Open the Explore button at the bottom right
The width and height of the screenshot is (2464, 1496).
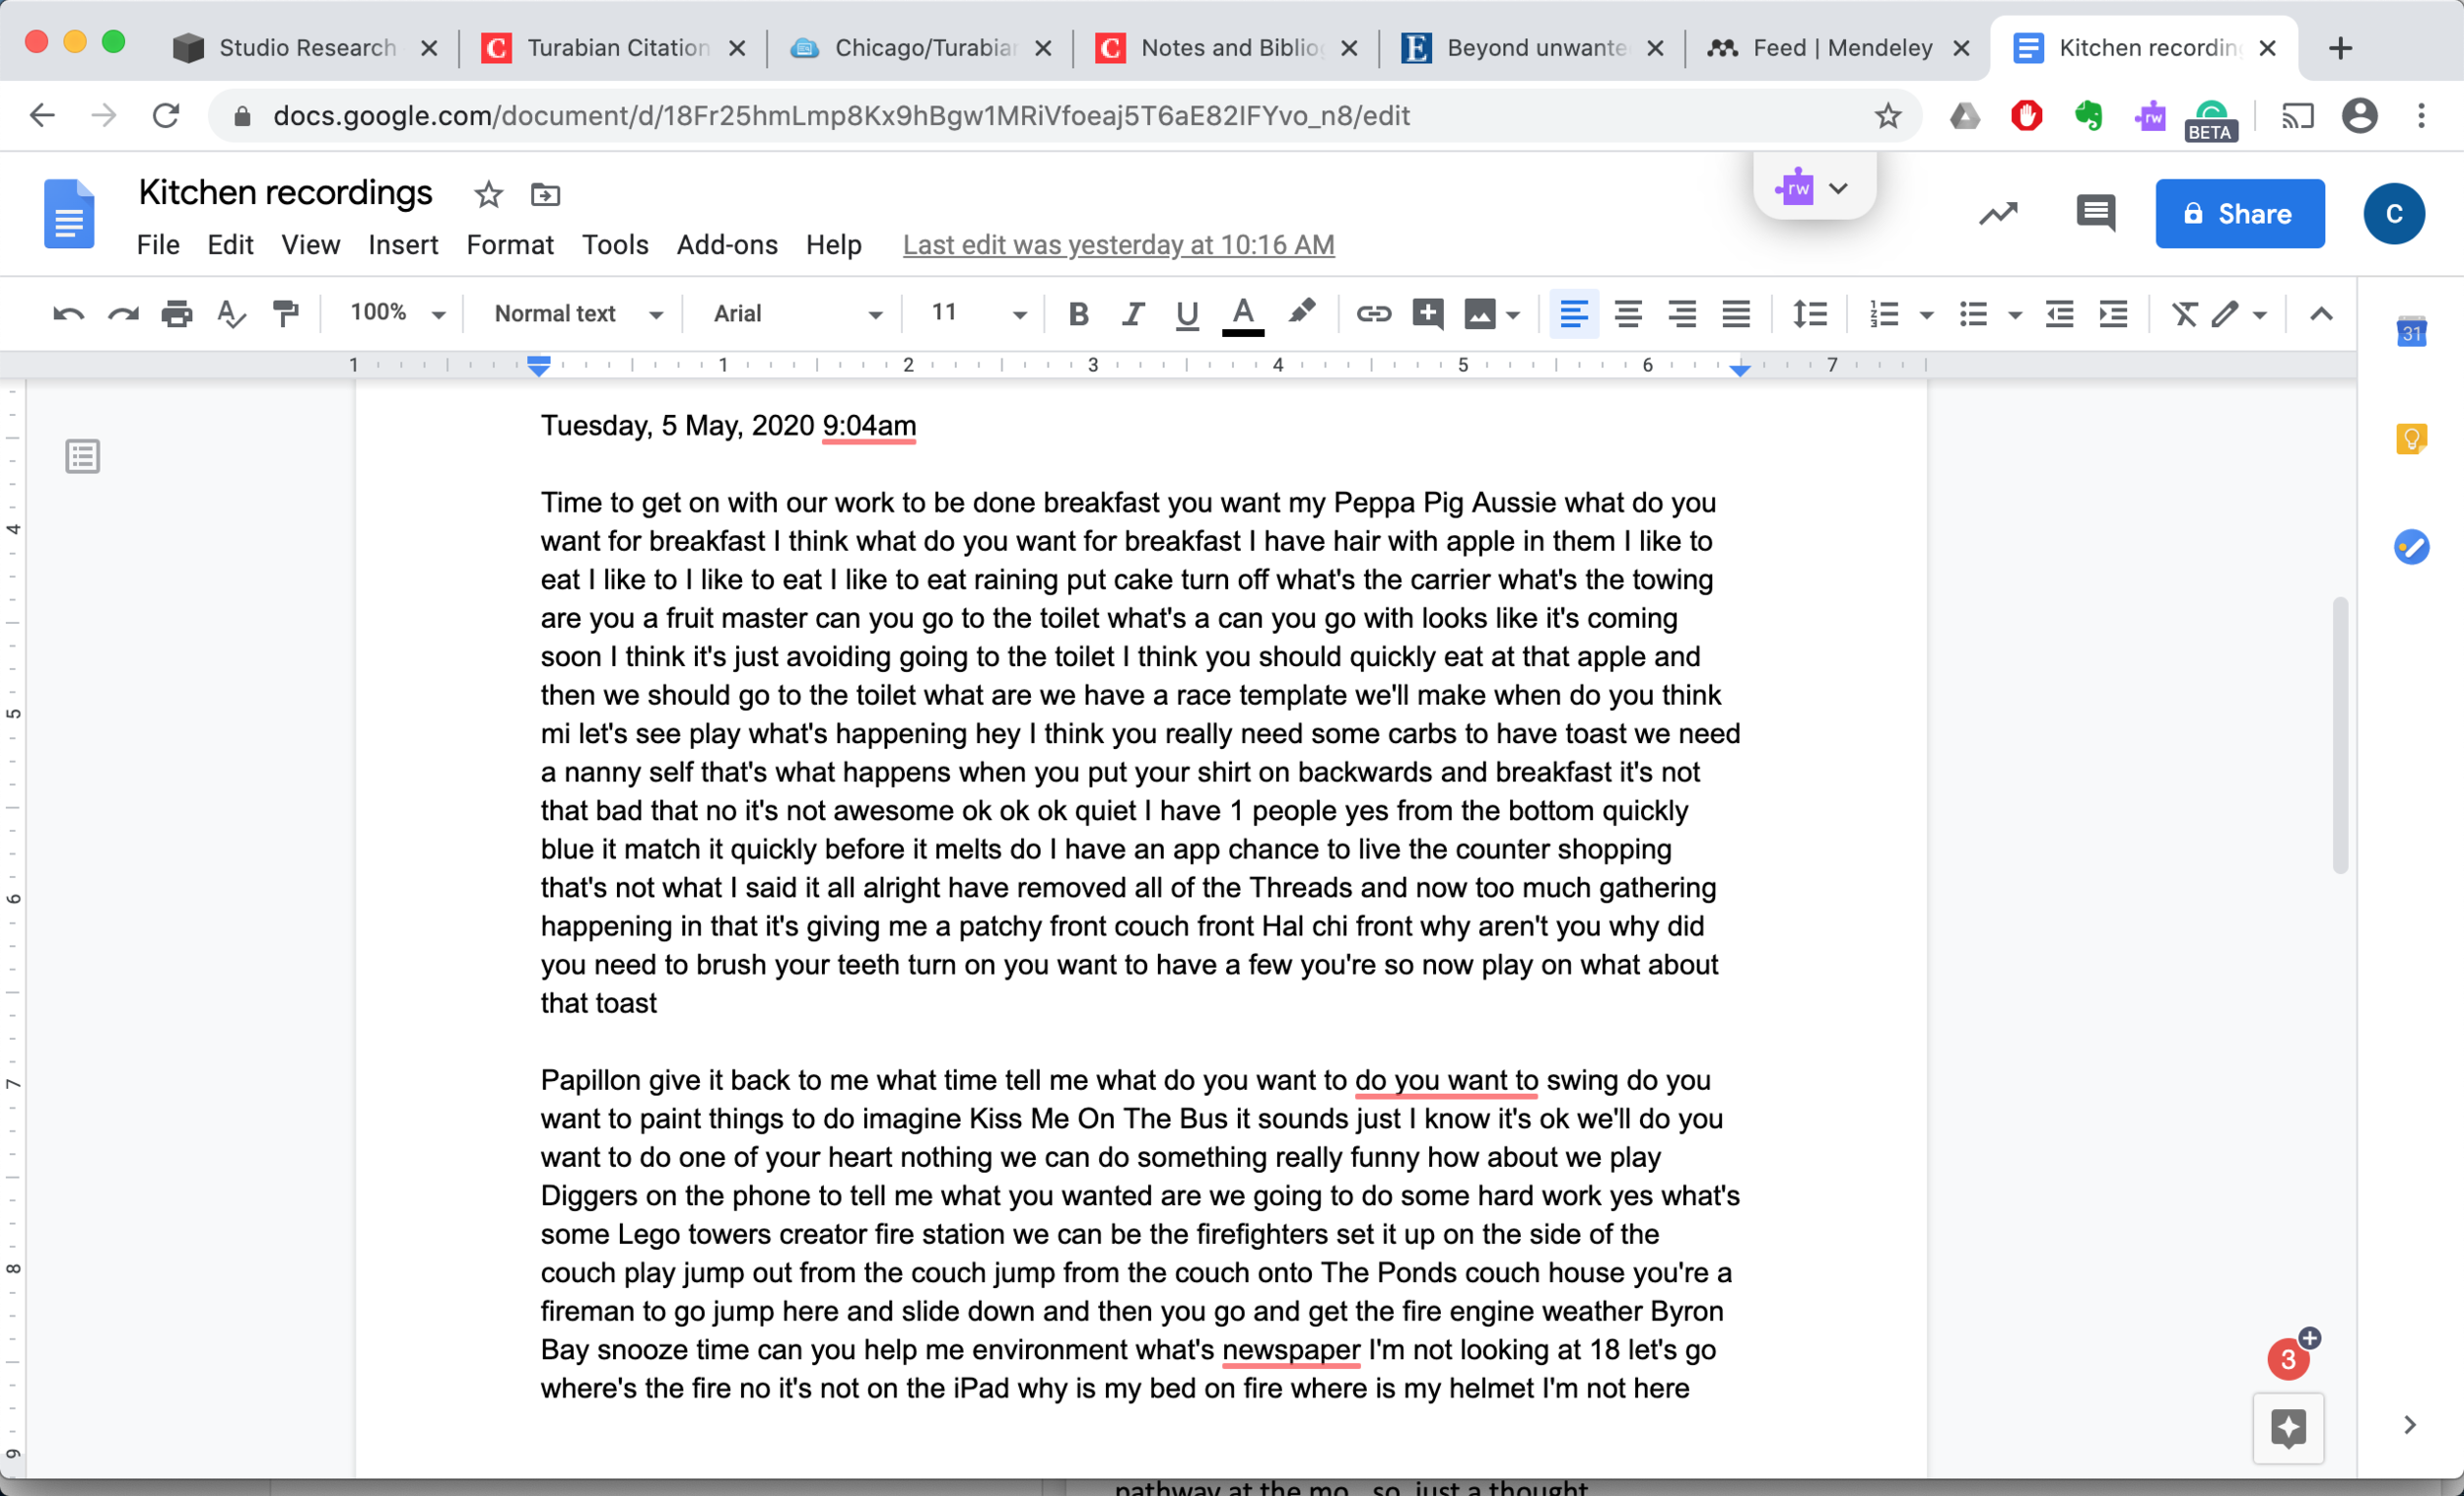point(2288,1427)
